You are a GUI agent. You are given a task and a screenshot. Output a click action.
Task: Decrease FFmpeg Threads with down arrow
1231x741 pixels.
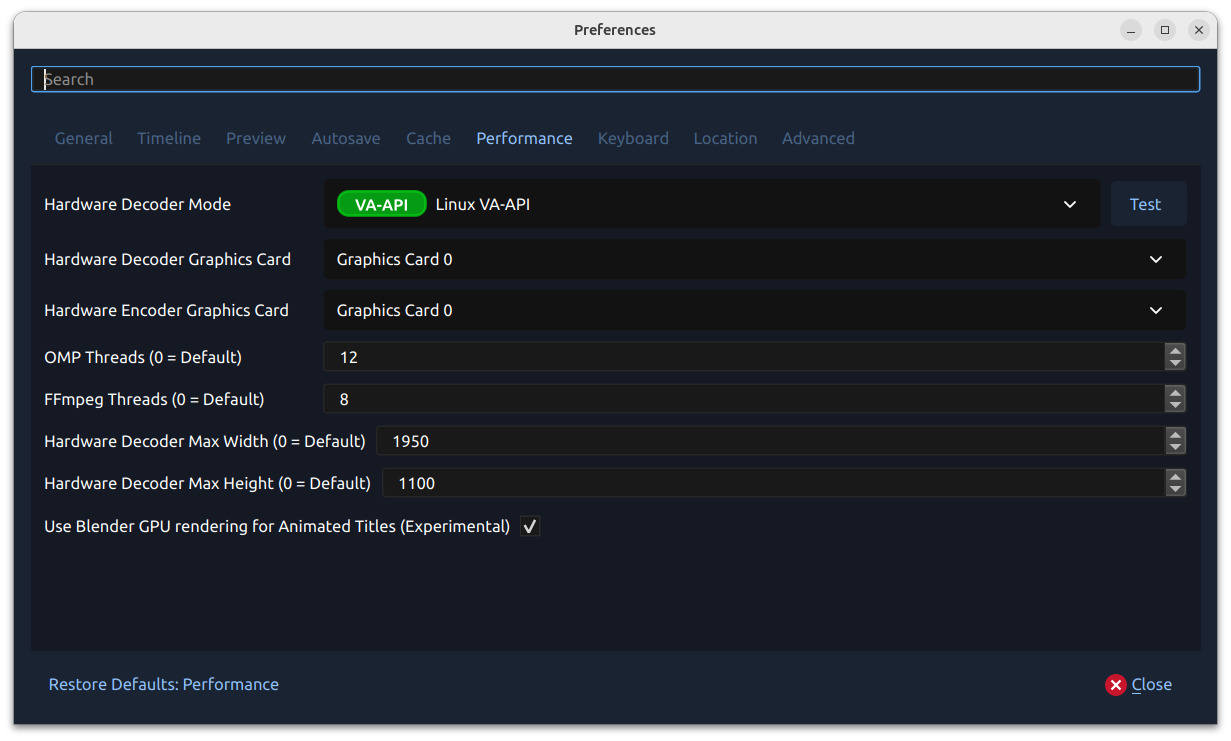(x=1176, y=406)
